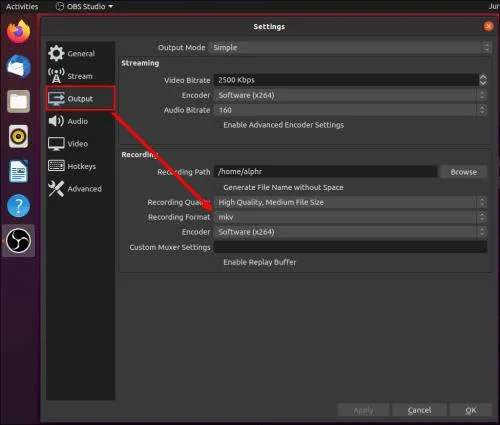The height and width of the screenshot is (425, 500).
Task: Click the OBS Studio dock icon
Action: [18, 241]
